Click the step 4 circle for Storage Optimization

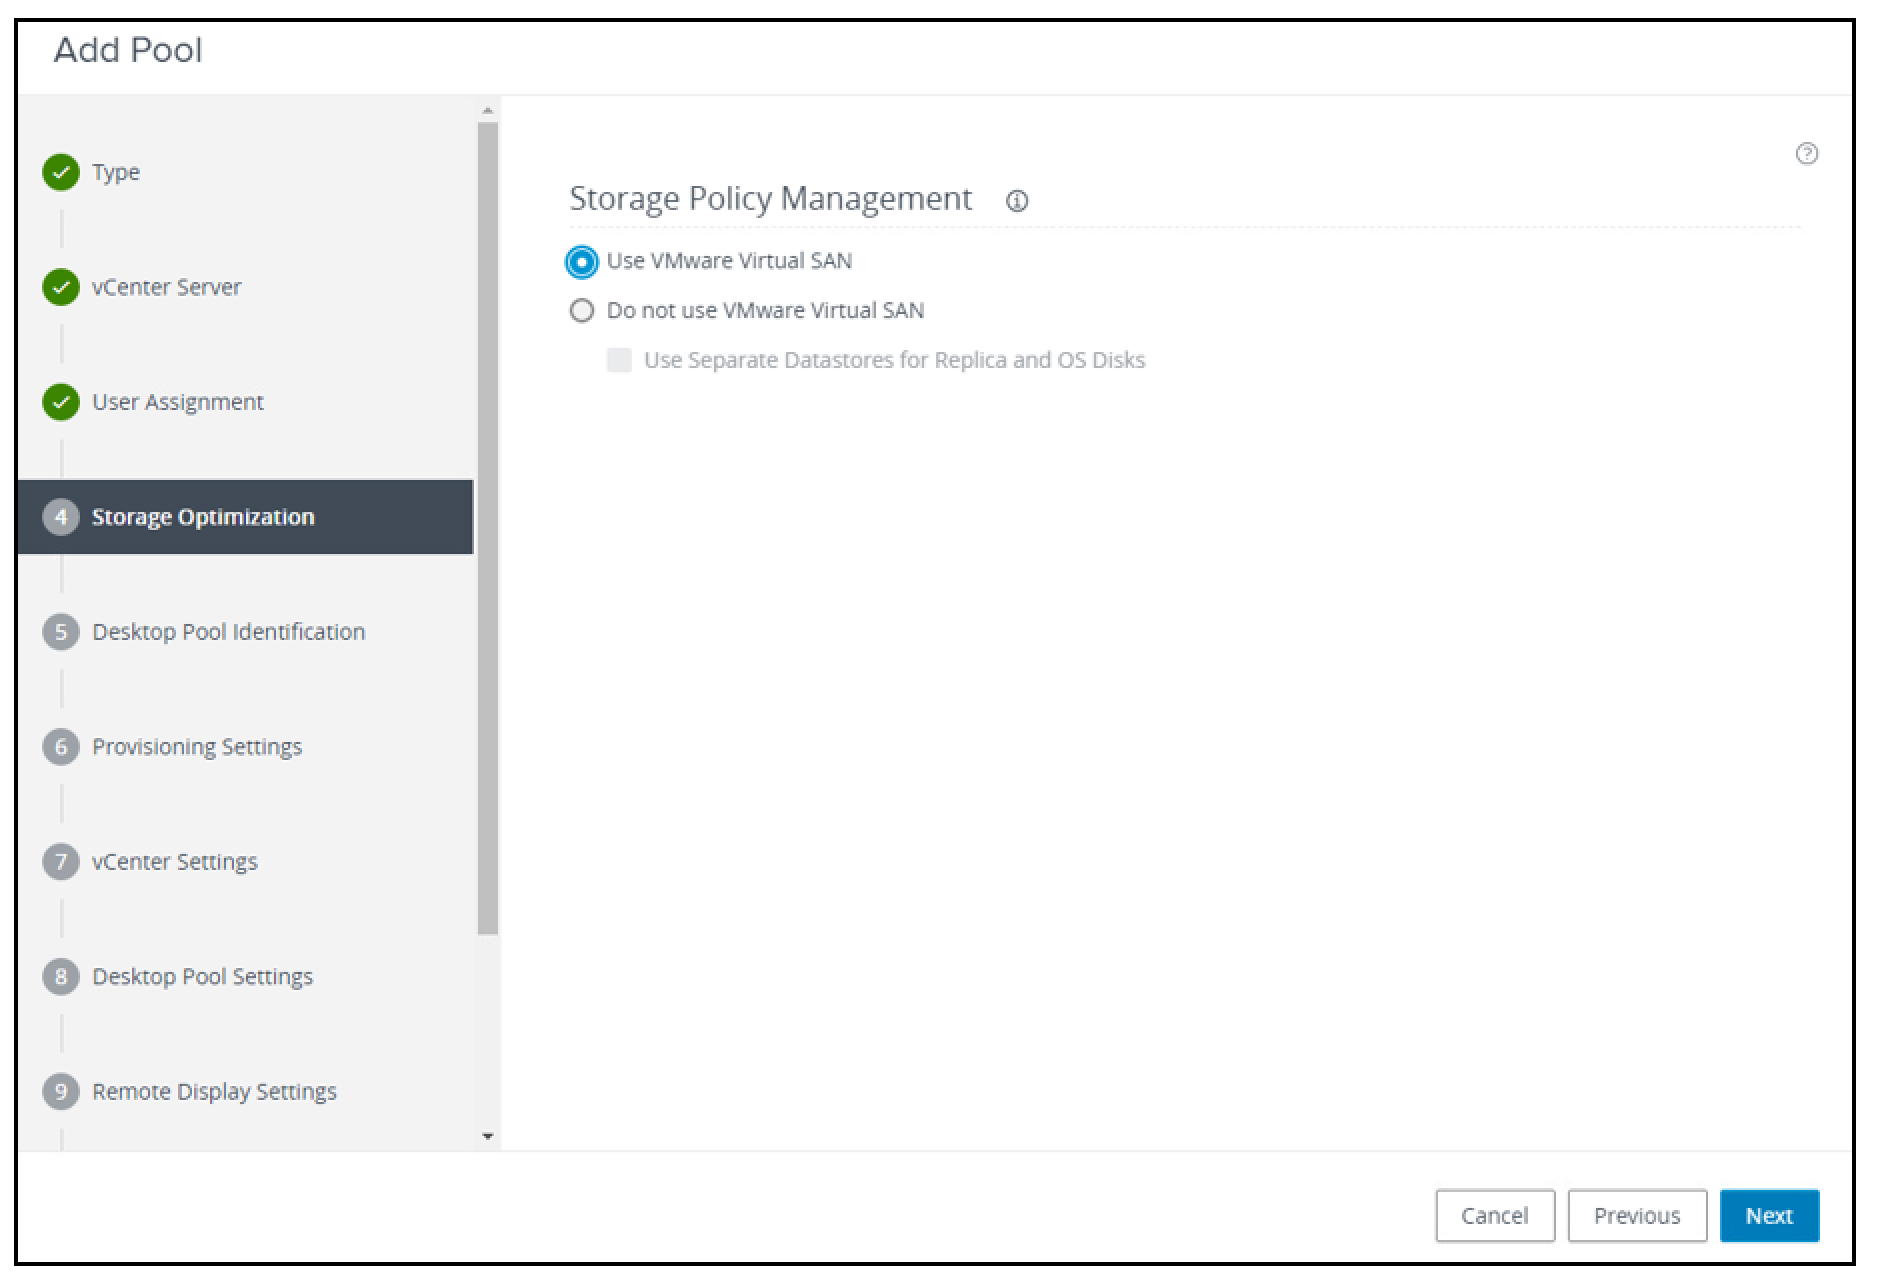click(61, 517)
